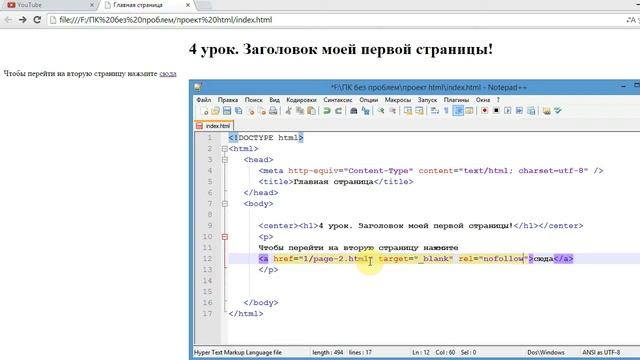Toggle synchronized horizontal scrolling icon
The width and height of the screenshot is (640, 360).
point(419,111)
